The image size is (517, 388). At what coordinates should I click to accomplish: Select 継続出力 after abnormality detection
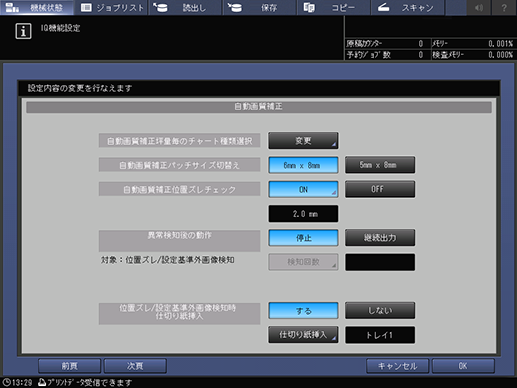click(380, 238)
